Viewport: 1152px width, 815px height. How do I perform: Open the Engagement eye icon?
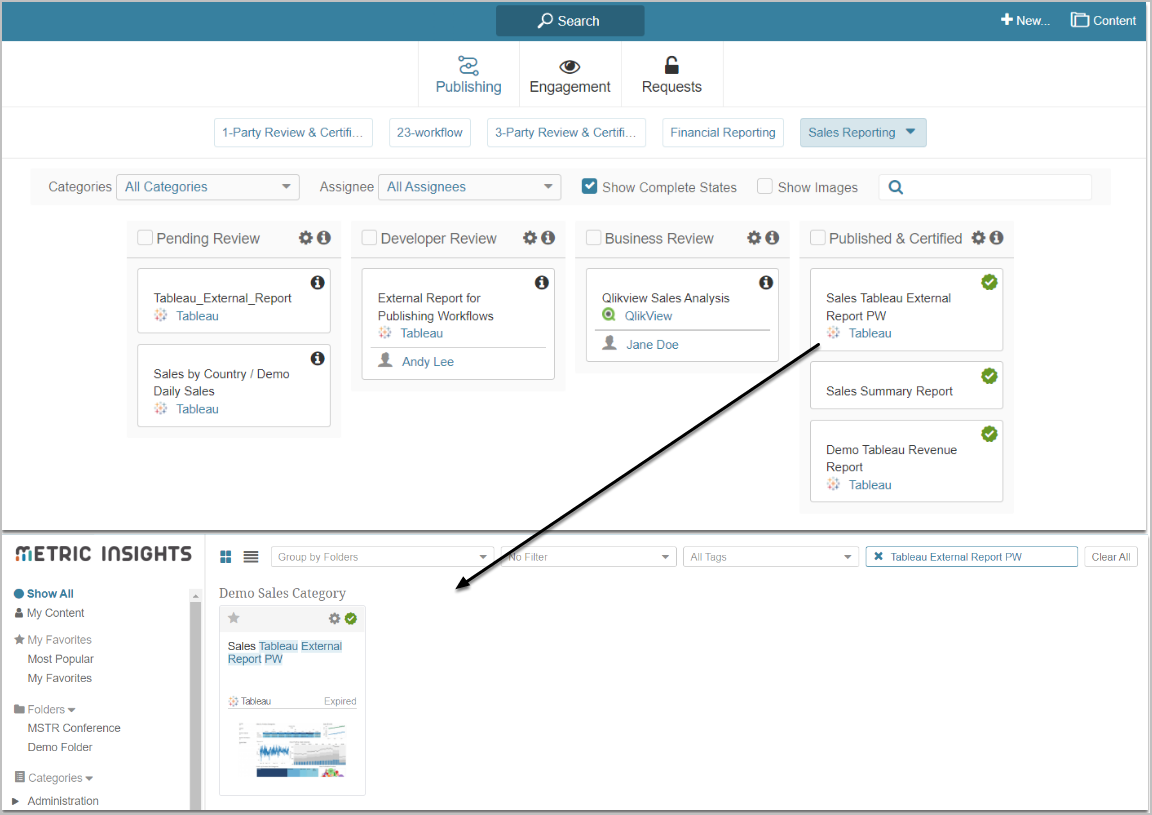coord(569,67)
